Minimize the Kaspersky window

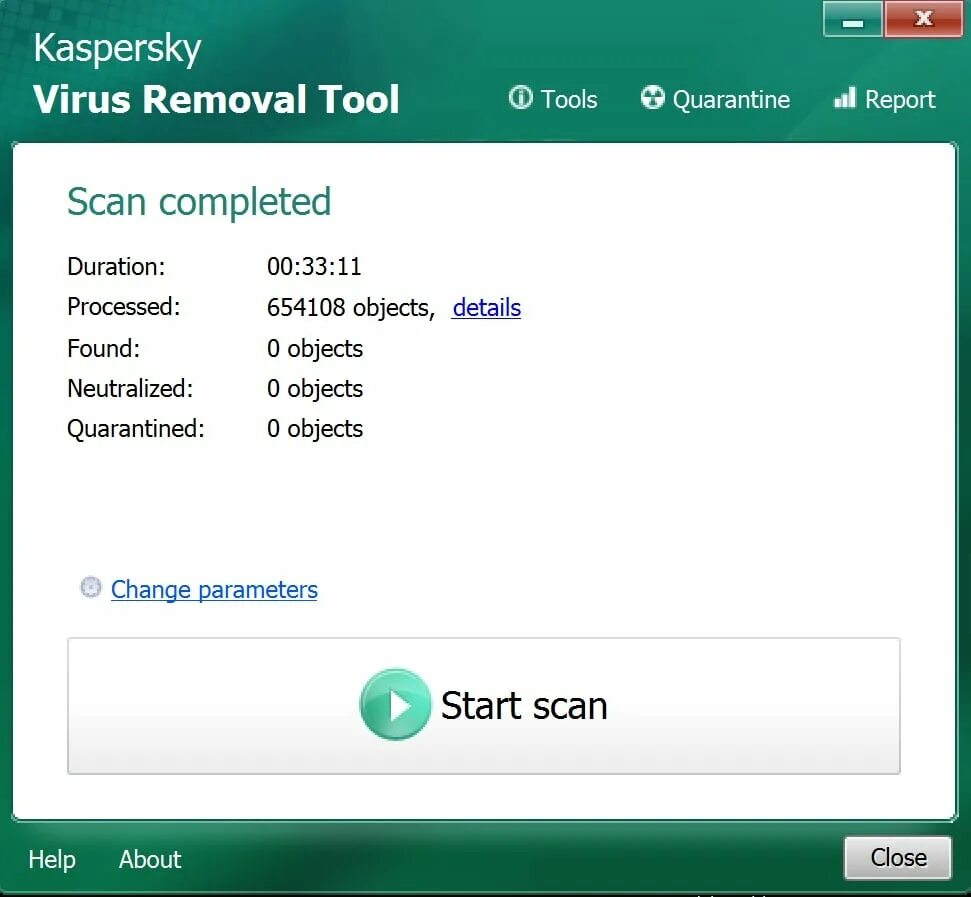(x=853, y=20)
